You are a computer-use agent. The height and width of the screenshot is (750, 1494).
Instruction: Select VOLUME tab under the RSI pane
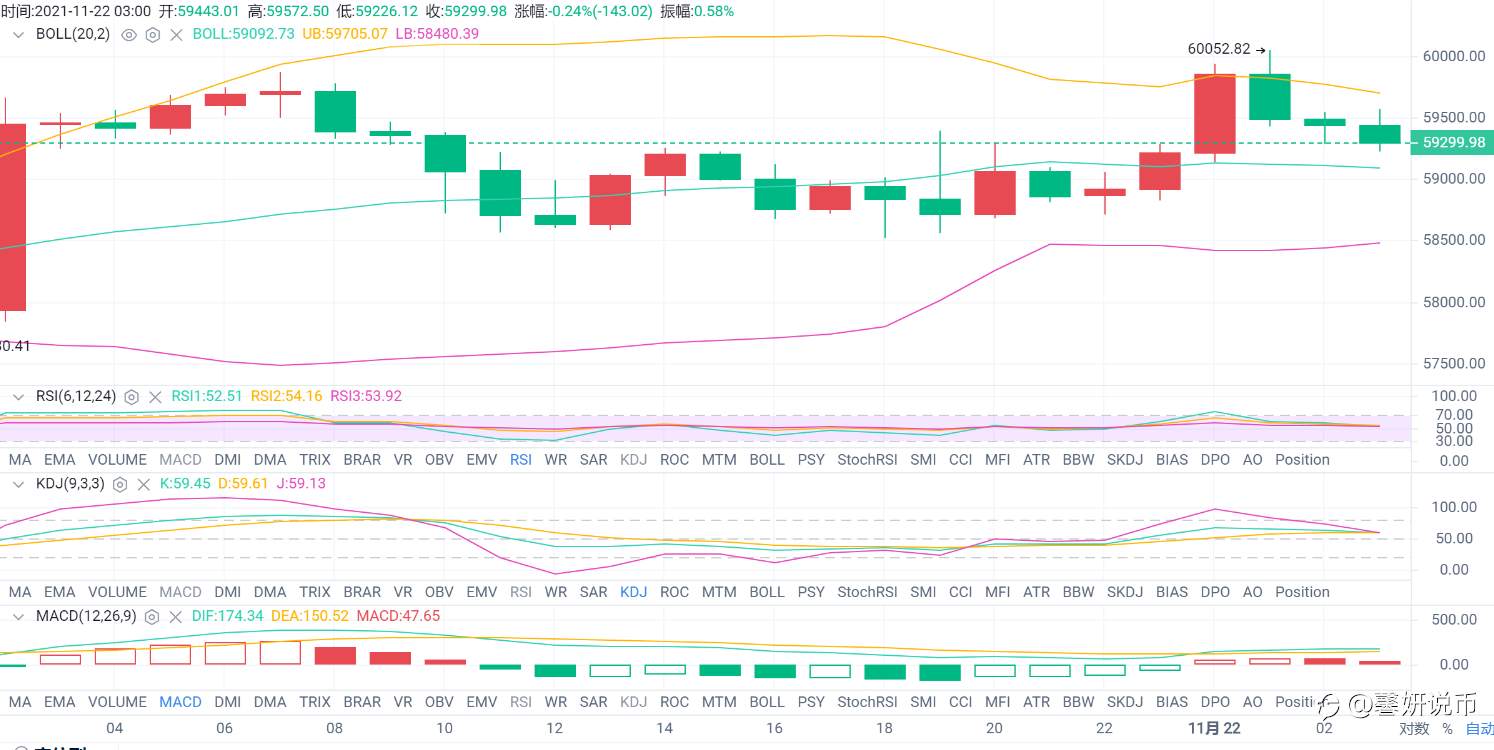pos(118,460)
